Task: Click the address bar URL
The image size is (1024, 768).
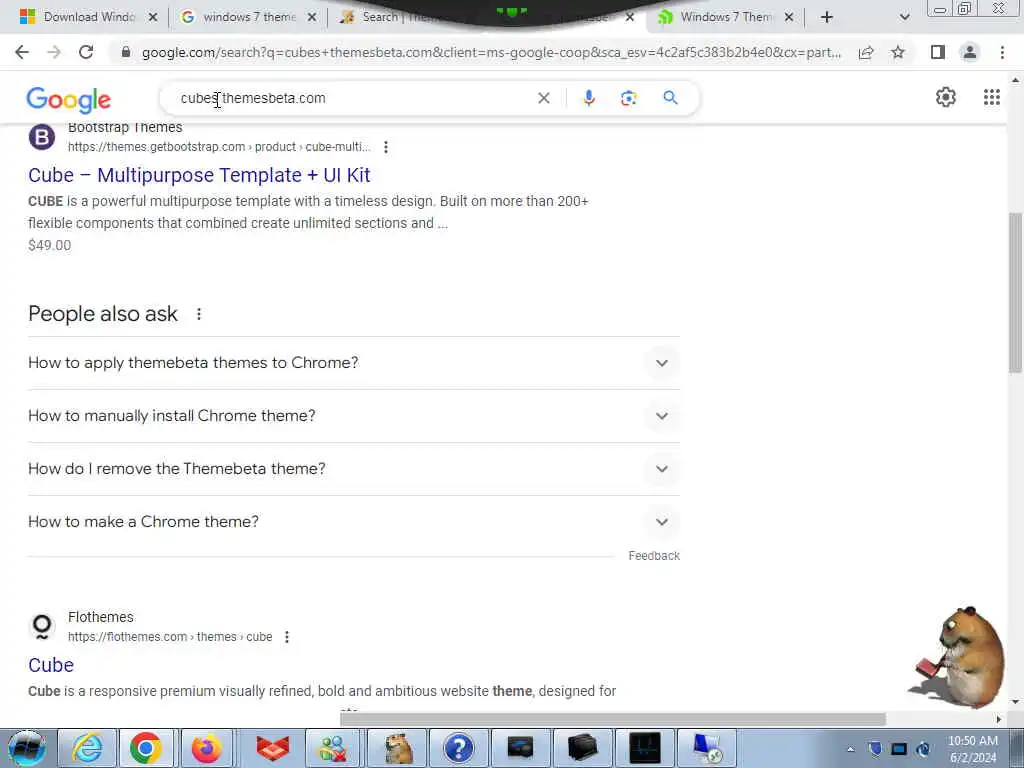Action: 491,52
